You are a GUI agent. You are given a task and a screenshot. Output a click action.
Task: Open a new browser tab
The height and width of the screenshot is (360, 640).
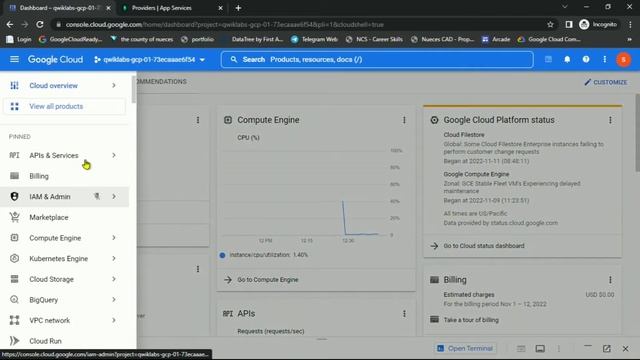click(x=238, y=8)
